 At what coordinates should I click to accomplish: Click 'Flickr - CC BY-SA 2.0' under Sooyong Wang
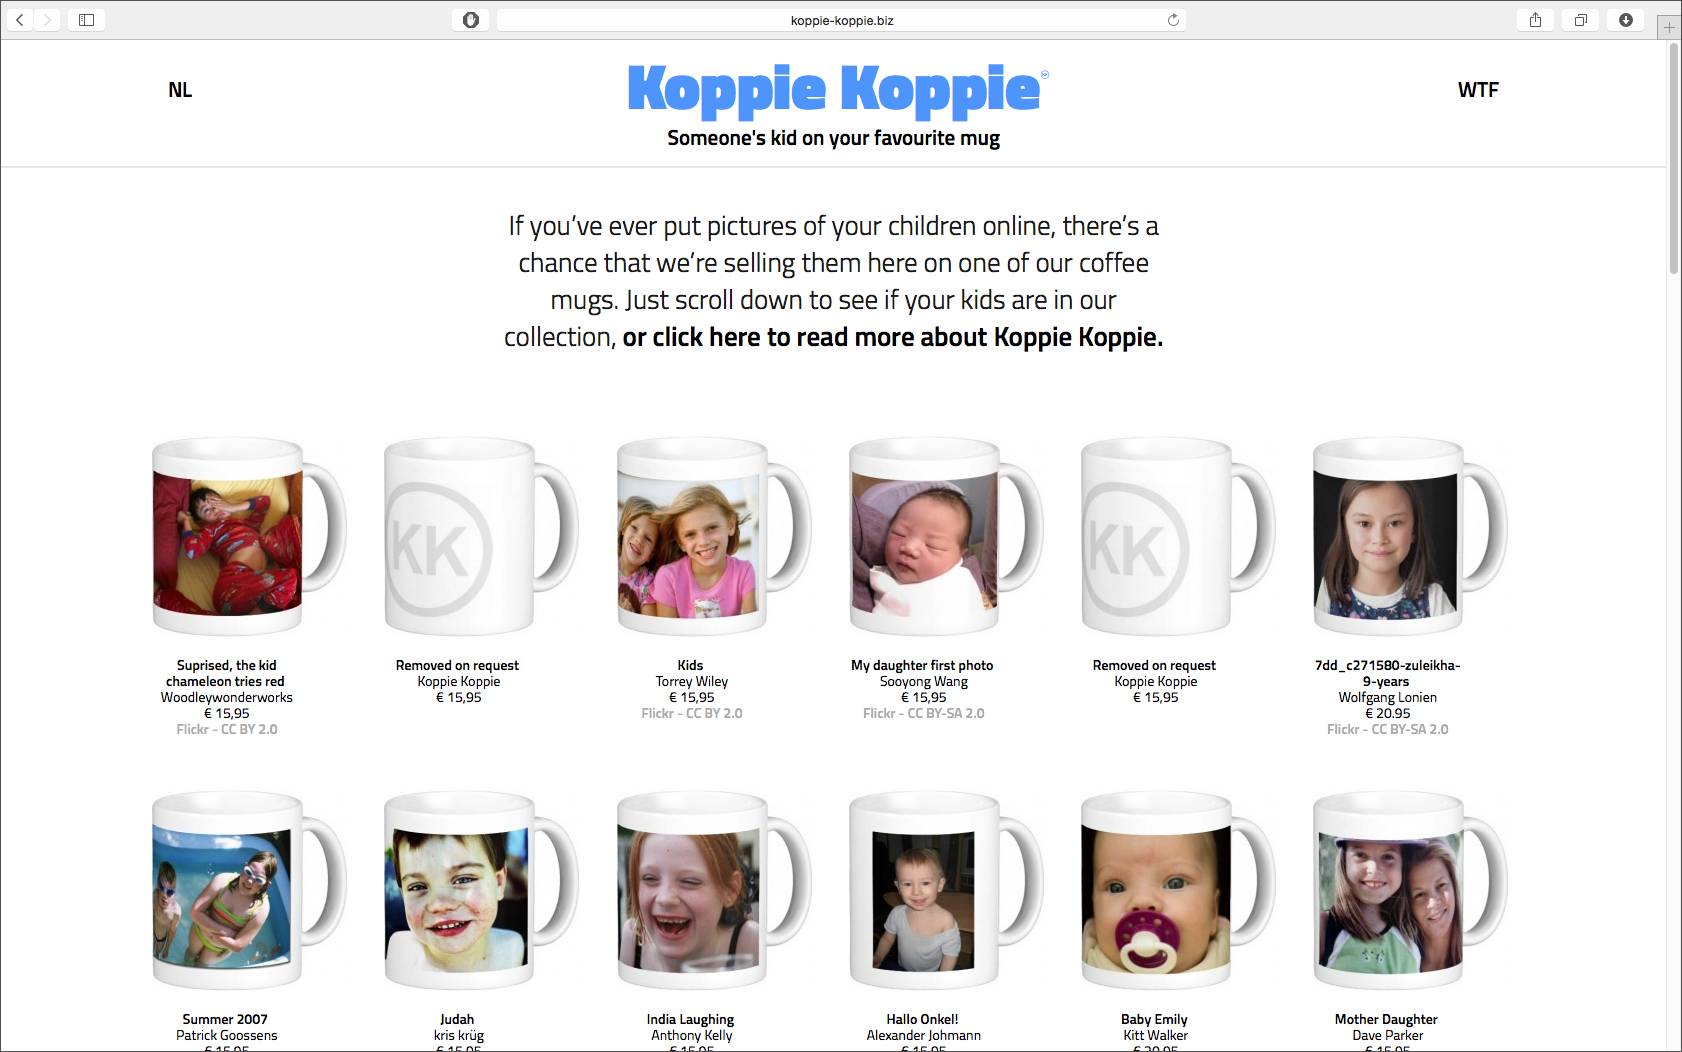924,713
